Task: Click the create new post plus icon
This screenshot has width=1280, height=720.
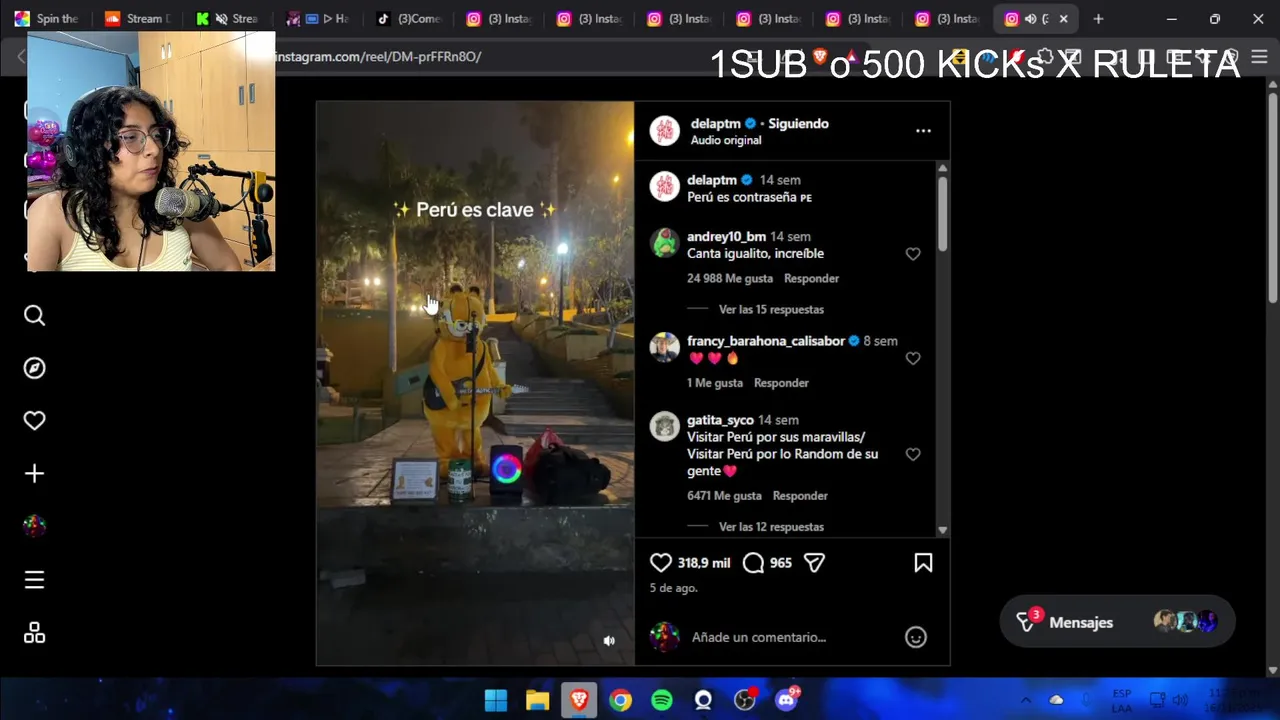Action: point(34,473)
